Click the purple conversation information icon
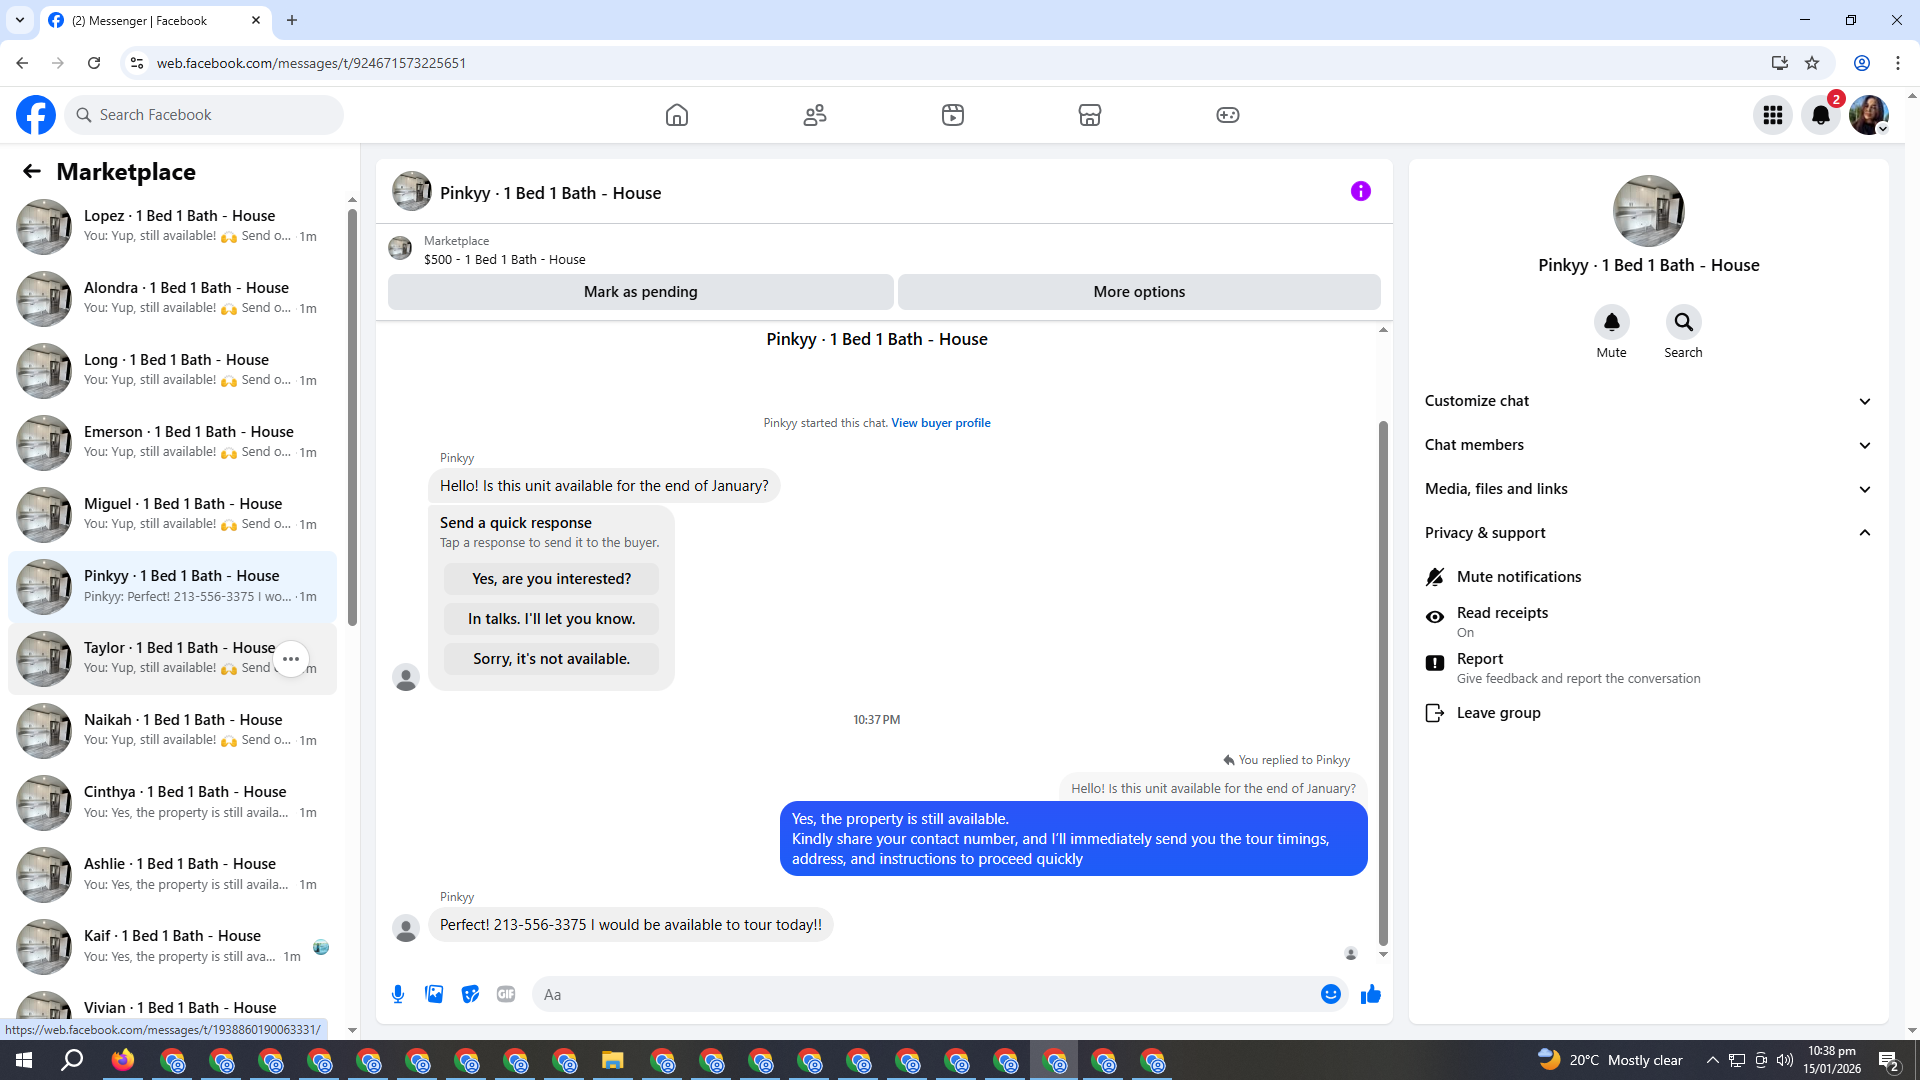Screen dimensions: 1920x1080 point(1360,191)
